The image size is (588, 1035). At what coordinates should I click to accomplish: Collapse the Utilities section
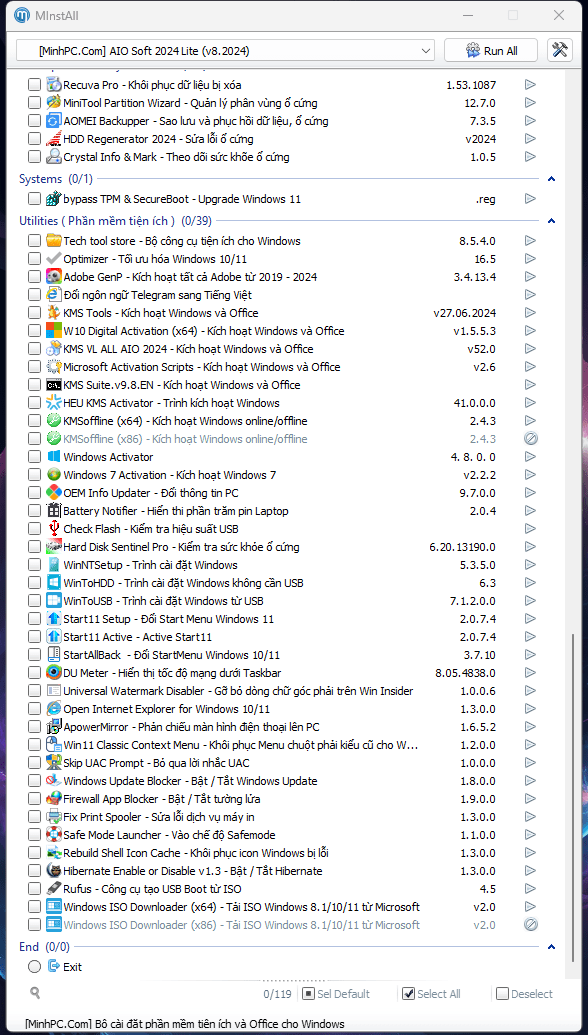[552, 221]
